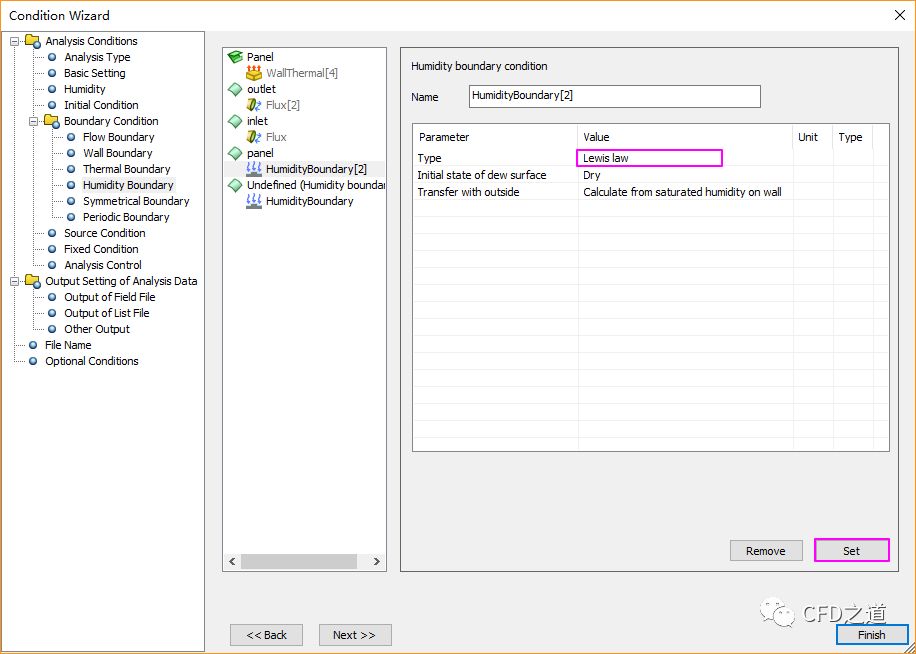Click the Analysis Conditions folder icon
The height and width of the screenshot is (654, 916).
(33, 41)
